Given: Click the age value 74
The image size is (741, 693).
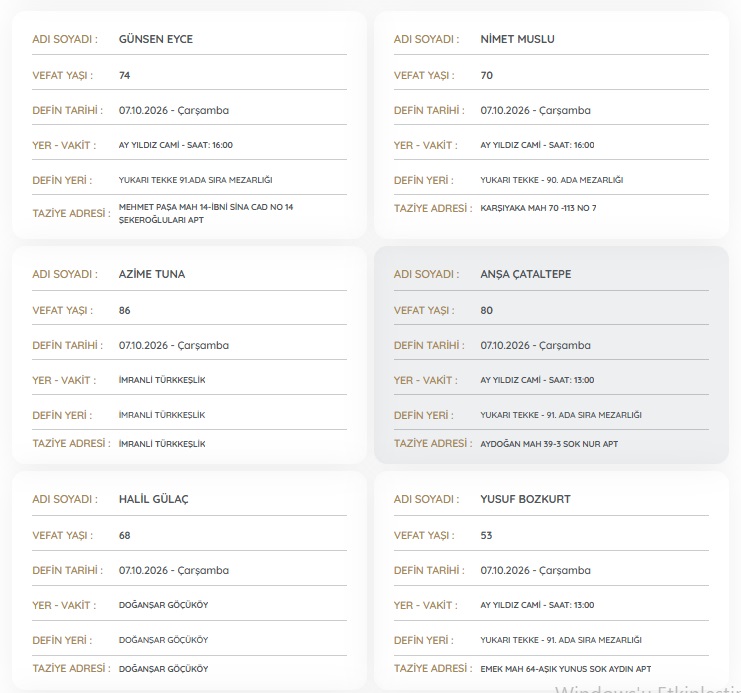Looking at the screenshot, I should point(124,76).
